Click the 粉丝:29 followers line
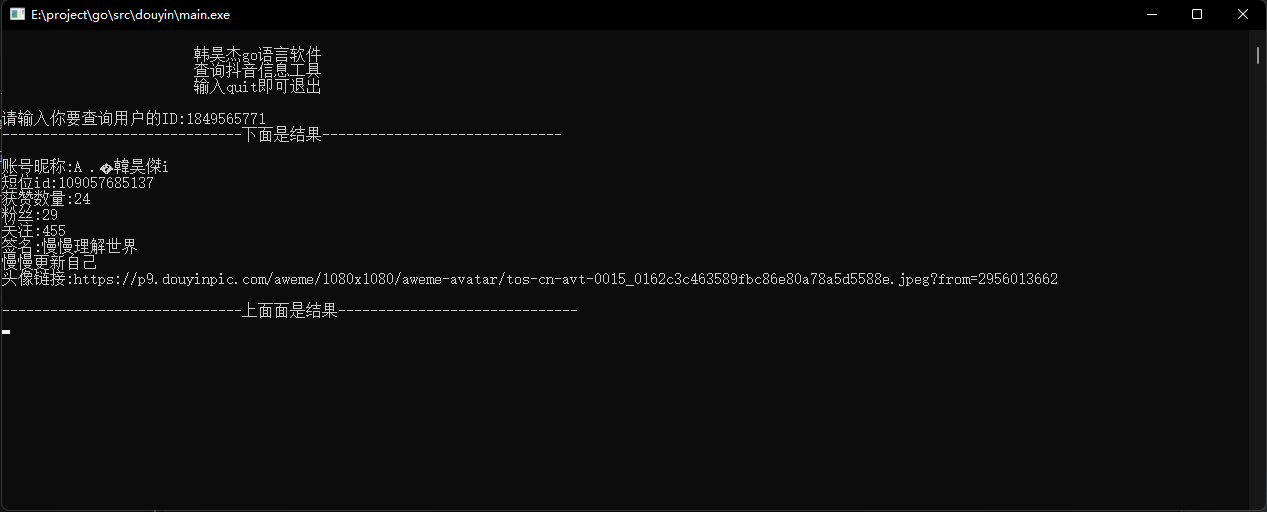The height and width of the screenshot is (512, 1267). coord(30,215)
